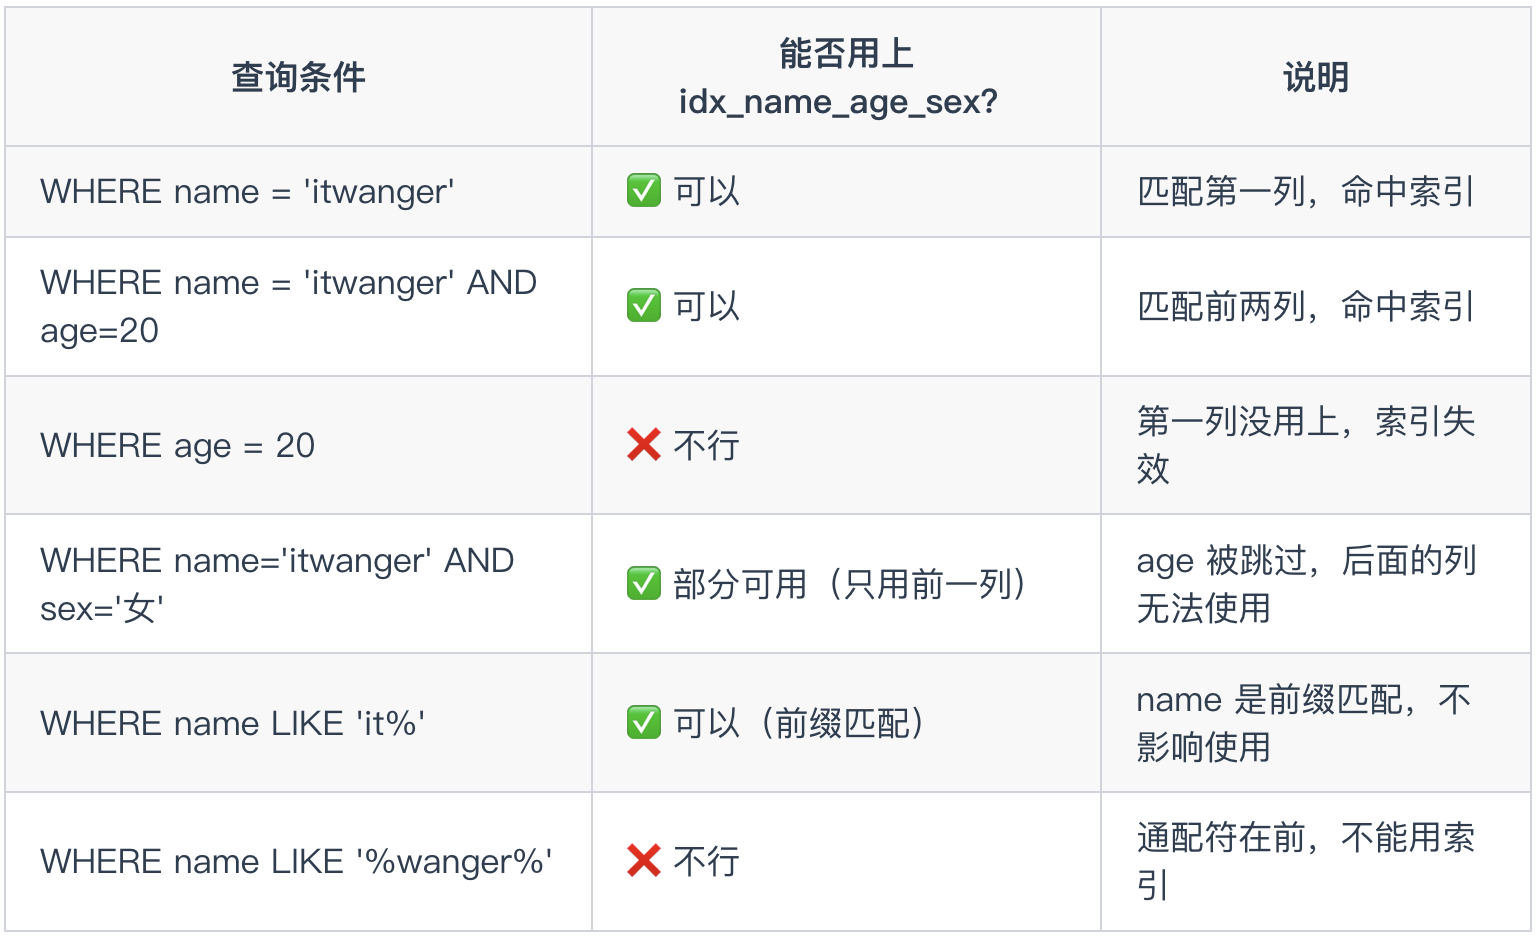Viewport: 1536px width, 936px height.
Task: Click the 匹配第一列，命中索引 explanation
Action: (1305, 191)
